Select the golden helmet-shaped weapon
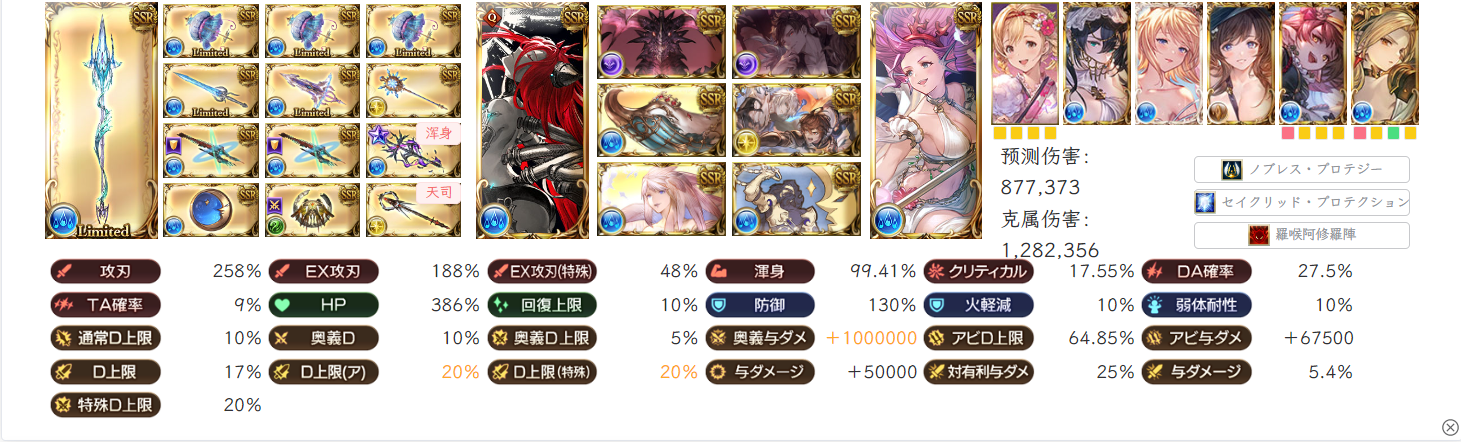The height and width of the screenshot is (442, 1461). pyautogui.click(x=312, y=210)
